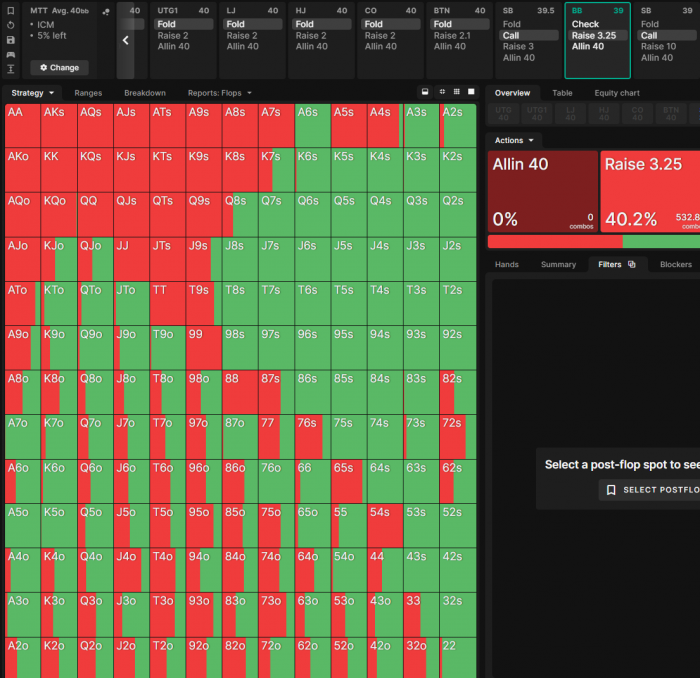Screen dimensions: 700x678
Task: Click the save disk icon in the left sidebar
Action: pos(11,40)
